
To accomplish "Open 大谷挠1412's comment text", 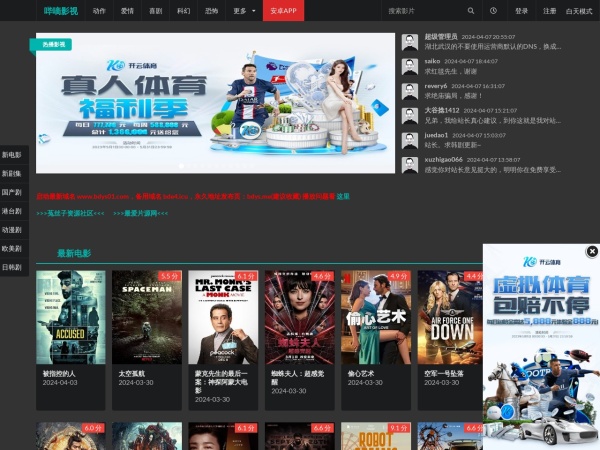I will [x=493, y=121].
